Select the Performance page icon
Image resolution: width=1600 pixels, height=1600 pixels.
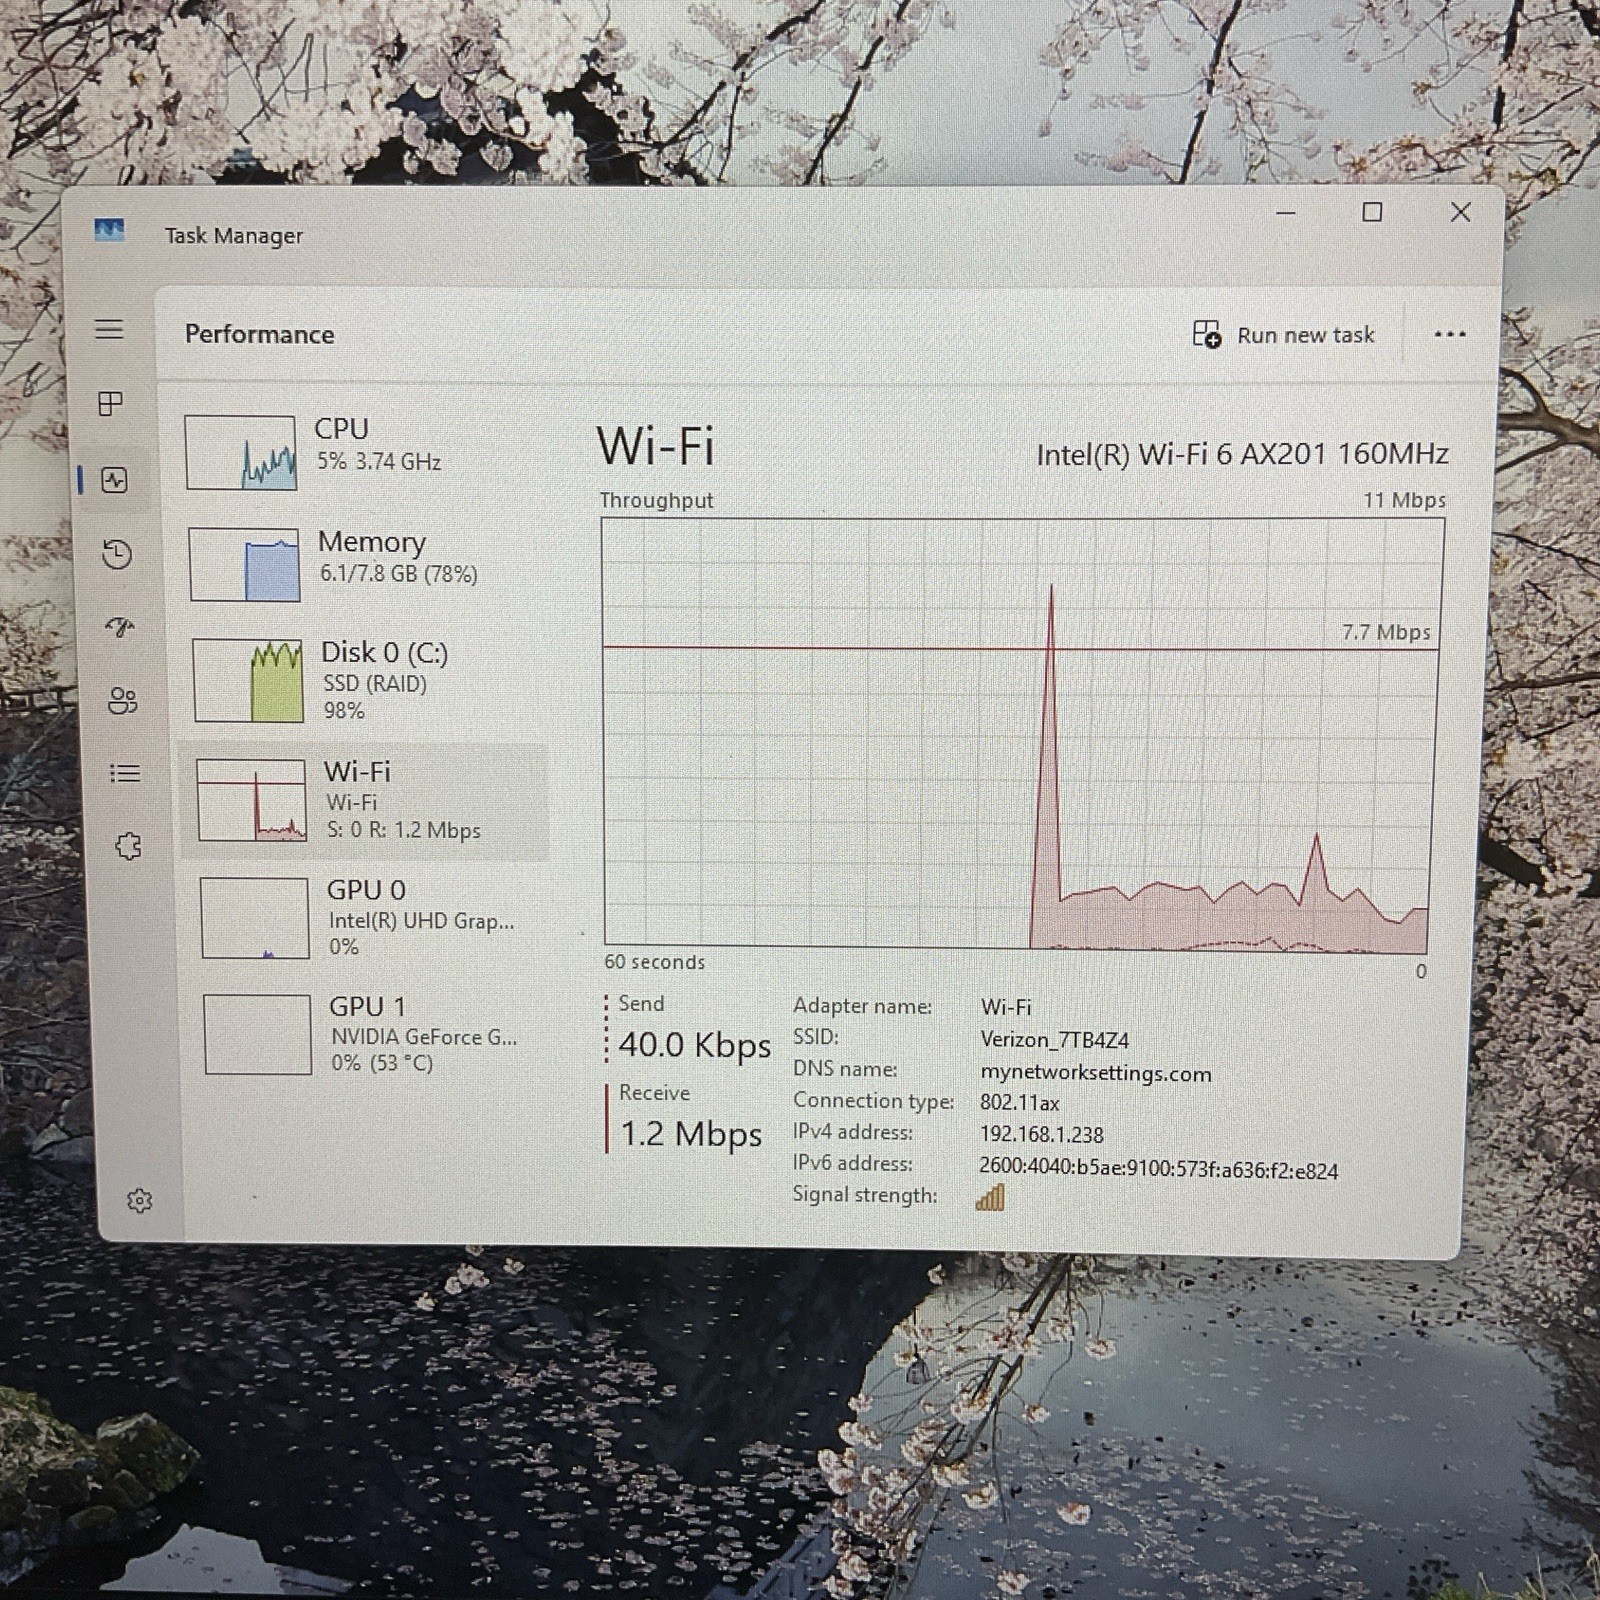tap(114, 480)
